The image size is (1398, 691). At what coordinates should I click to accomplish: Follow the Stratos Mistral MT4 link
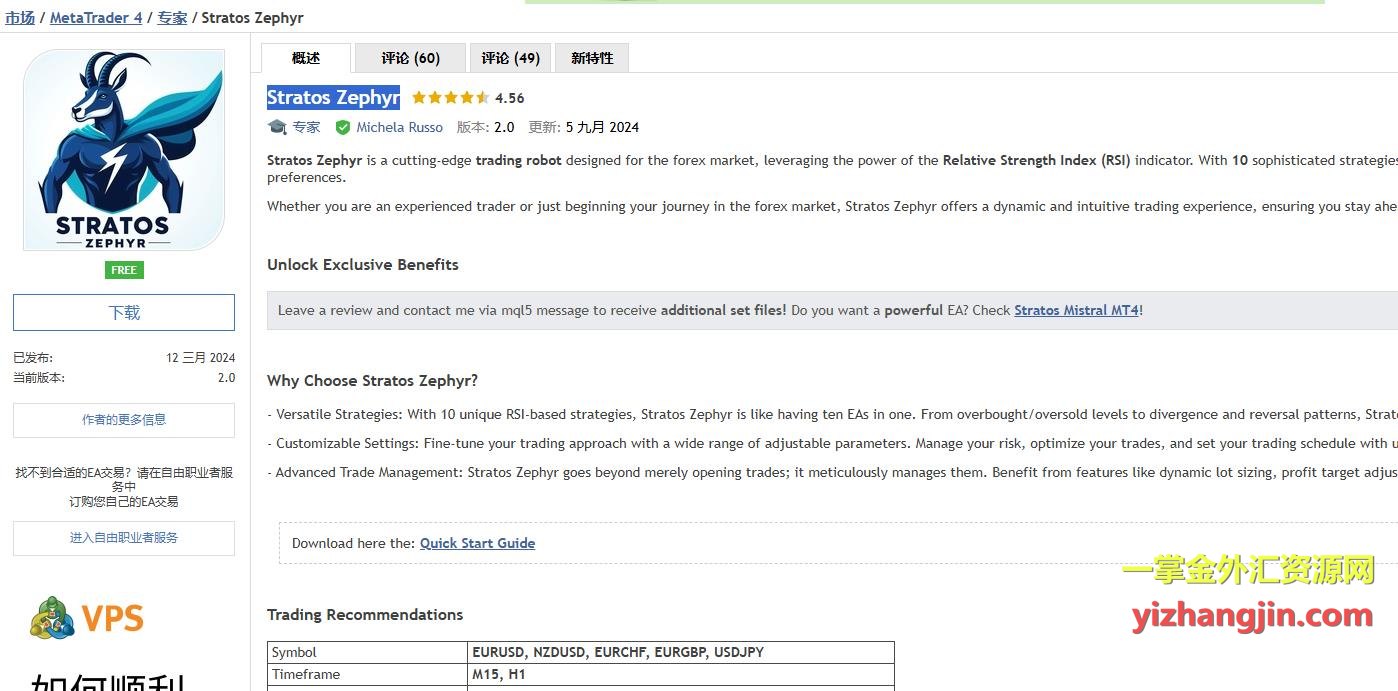[1076, 310]
